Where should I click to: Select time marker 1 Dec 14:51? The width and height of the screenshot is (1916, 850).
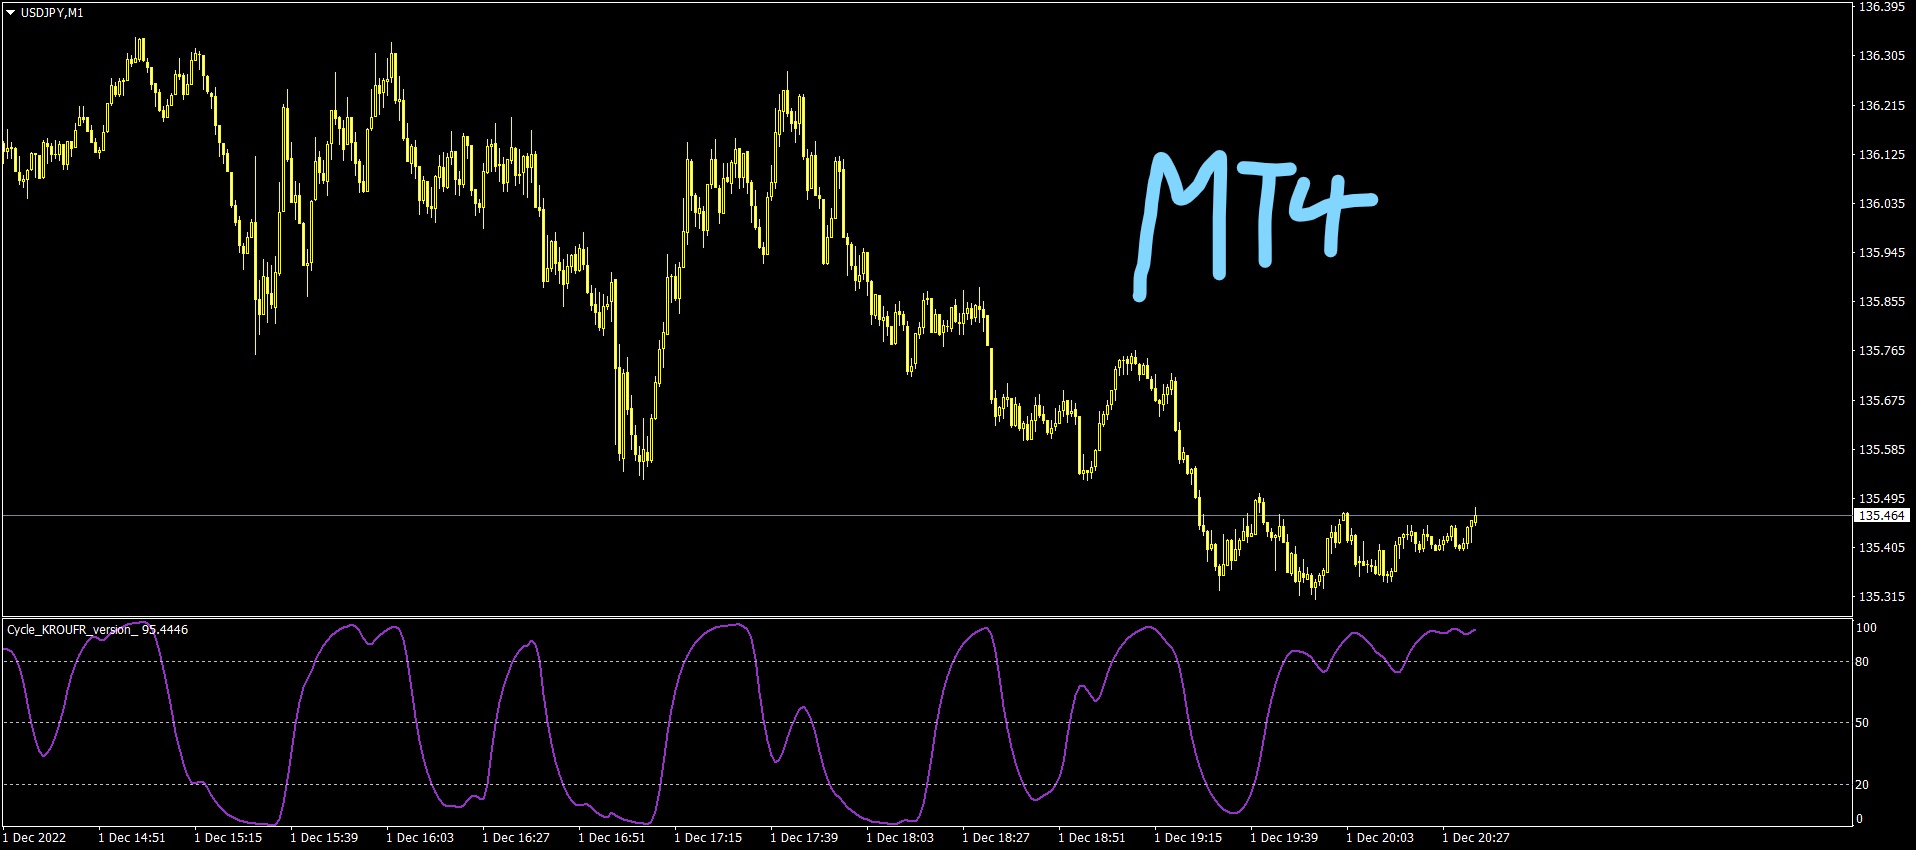[132, 838]
